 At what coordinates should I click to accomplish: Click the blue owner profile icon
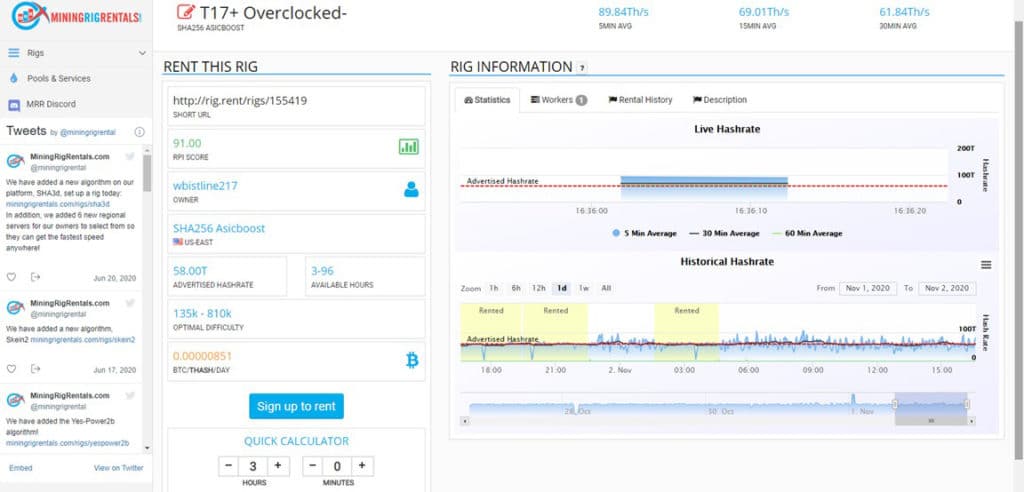click(411, 189)
